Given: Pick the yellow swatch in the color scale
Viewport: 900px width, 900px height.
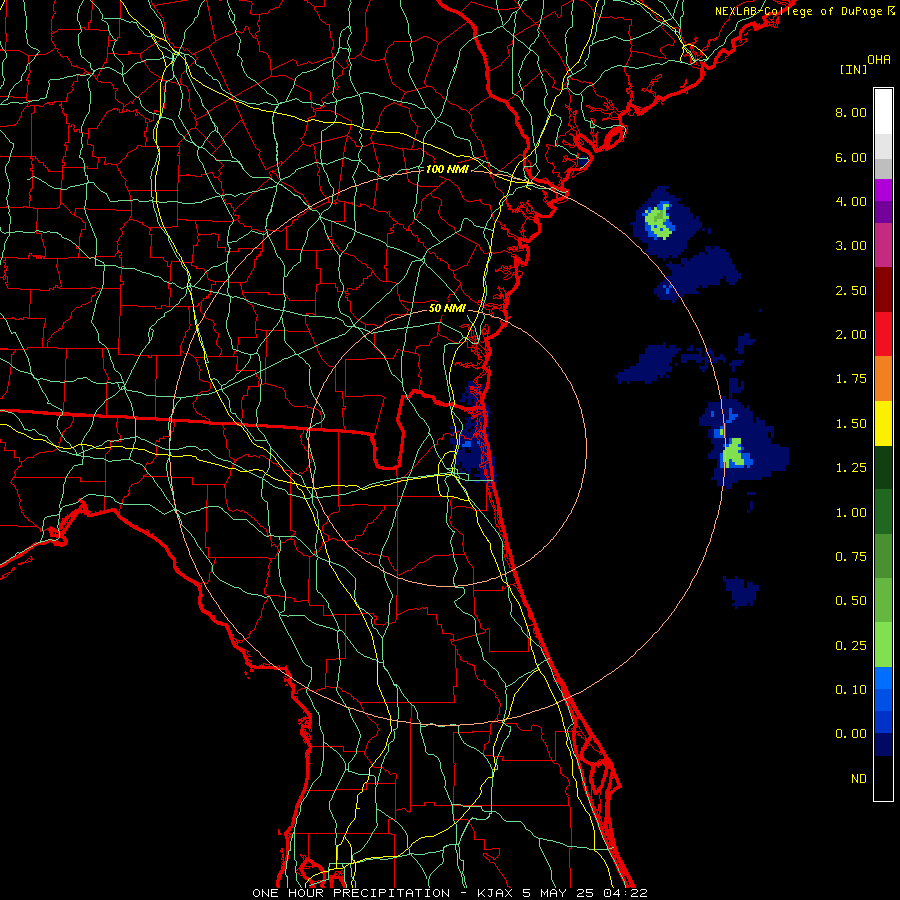Looking at the screenshot, I should tap(883, 424).
